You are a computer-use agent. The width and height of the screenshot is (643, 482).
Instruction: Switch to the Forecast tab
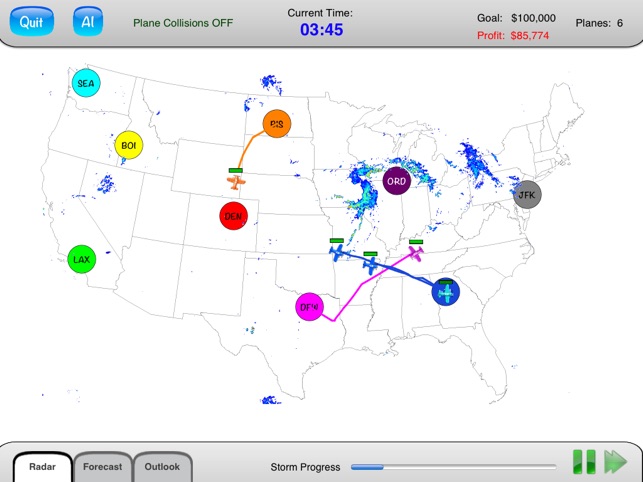(x=103, y=467)
